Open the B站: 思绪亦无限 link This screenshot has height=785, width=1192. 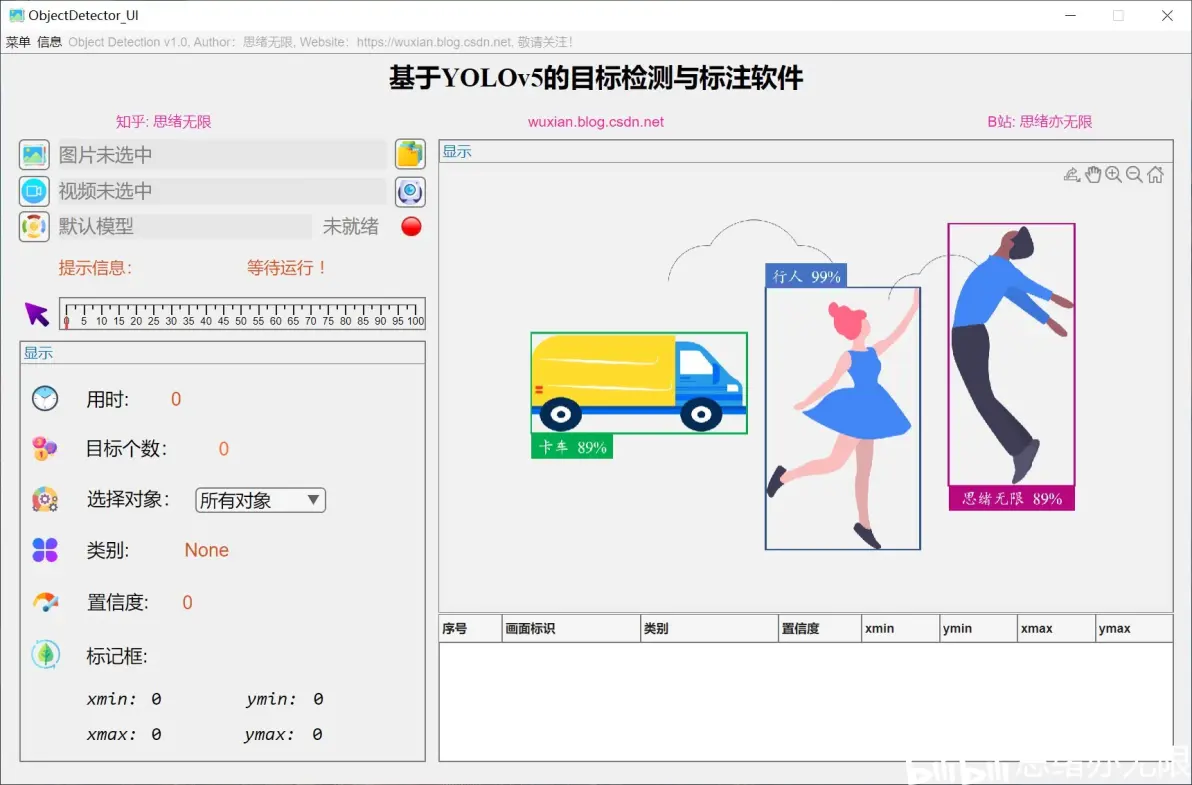tap(1039, 122)
